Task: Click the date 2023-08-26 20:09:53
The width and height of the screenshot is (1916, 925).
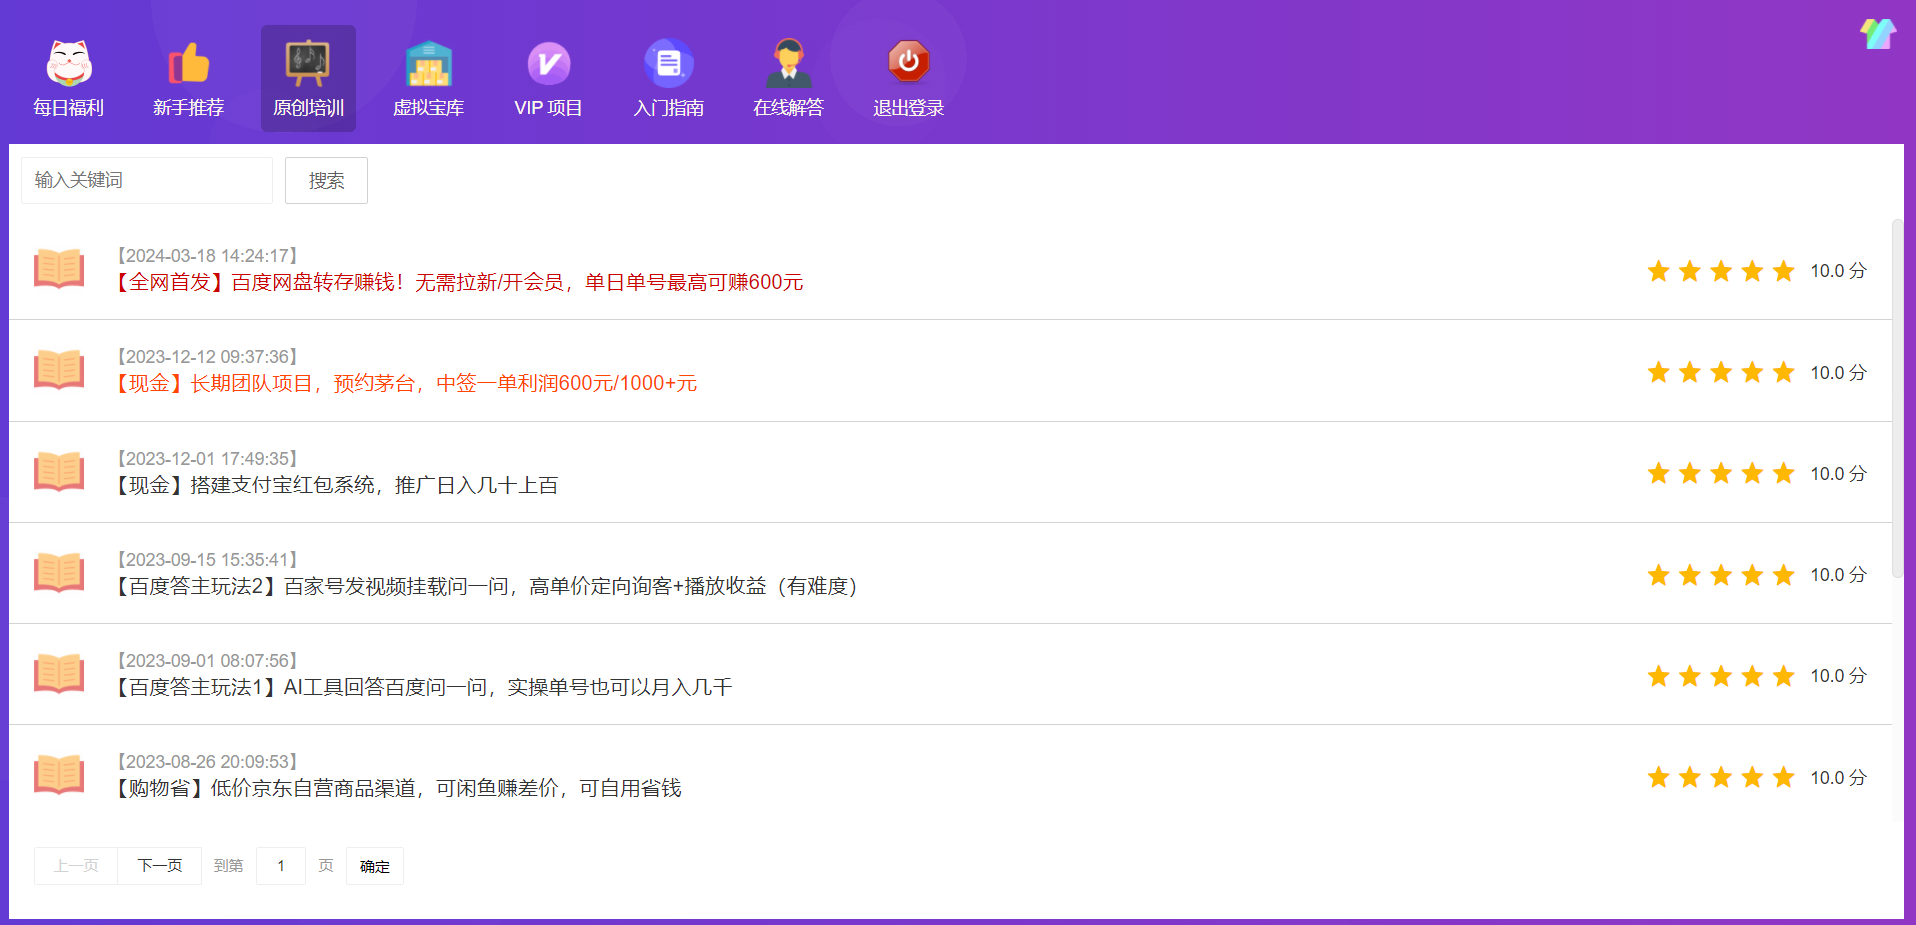Action: coord(208,762)
